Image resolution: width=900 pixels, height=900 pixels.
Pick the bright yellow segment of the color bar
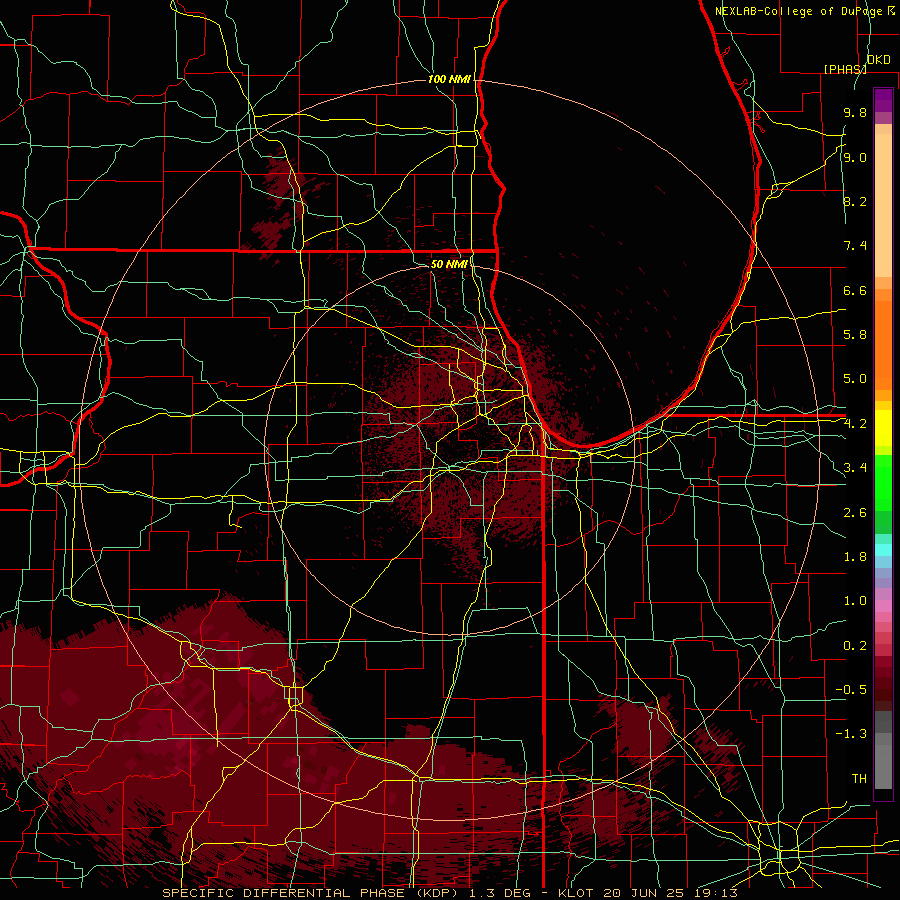pos(883,428)
